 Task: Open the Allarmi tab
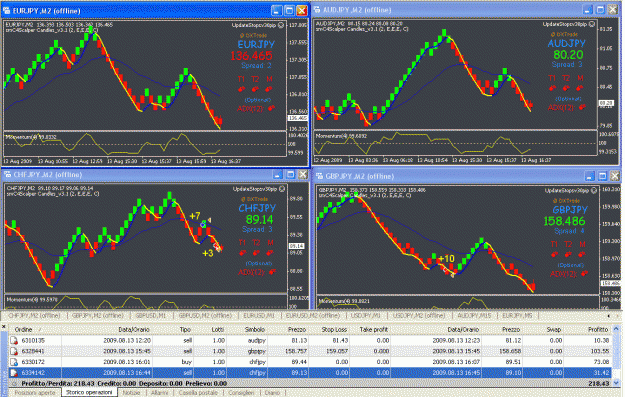click(x=159, y=393)
